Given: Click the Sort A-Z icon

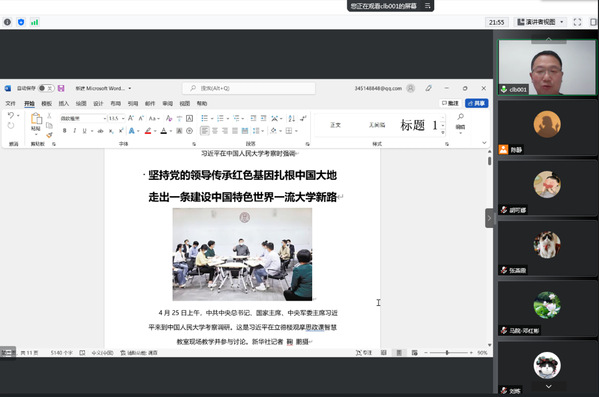Looking at the screenshot, I should (x=291, y=118).
